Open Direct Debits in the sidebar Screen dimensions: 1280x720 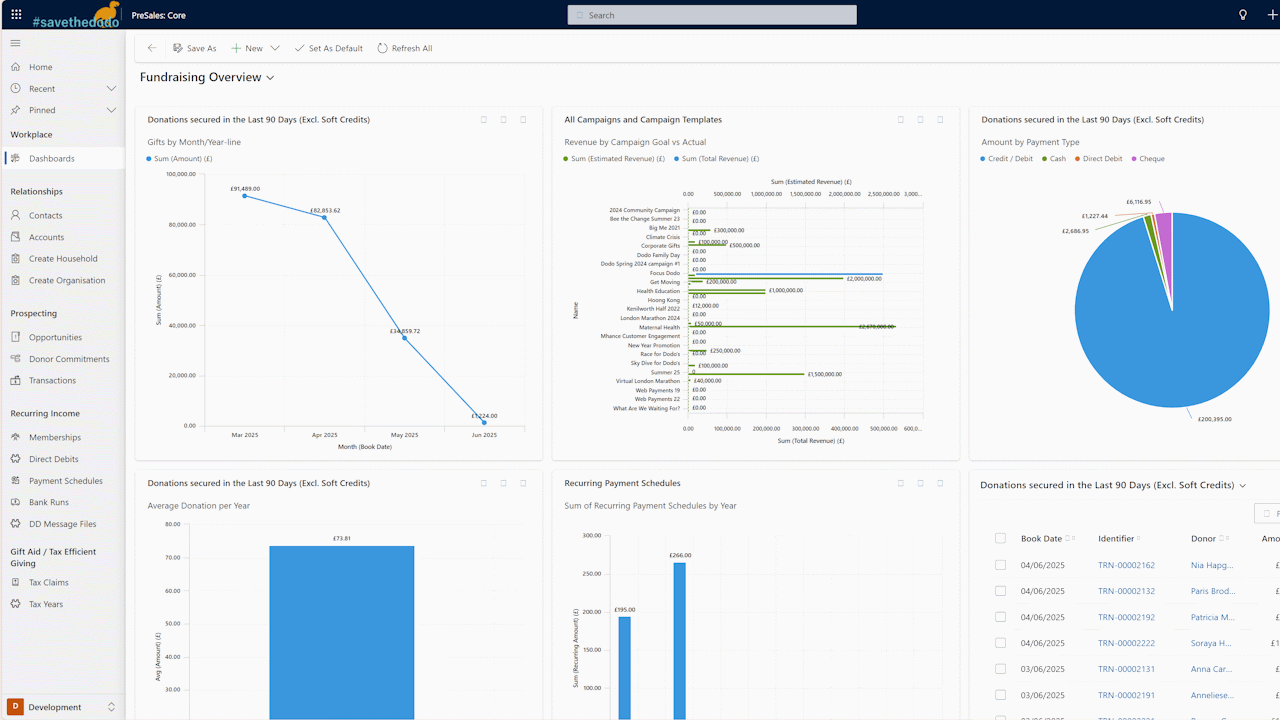click(62, 459)
